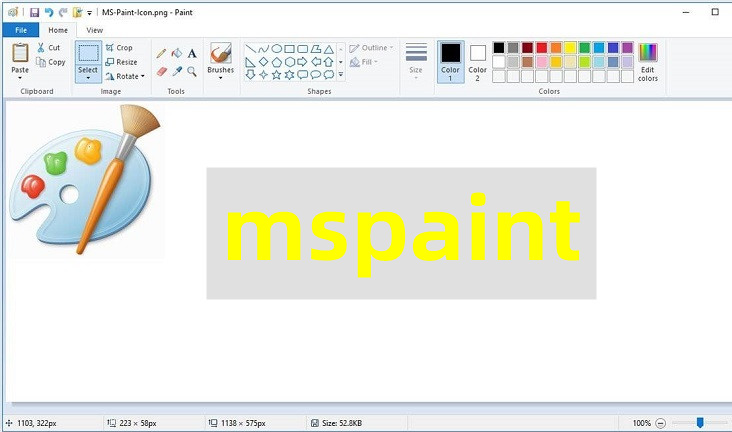Click the Save icon in the quick access toolbar
This screenshot has width=732, height=432.
[34, 12]
